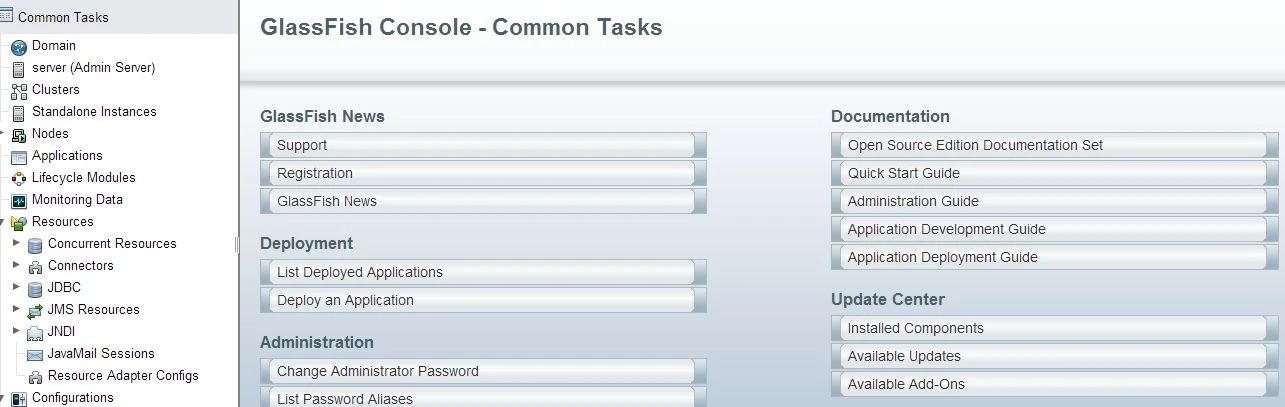Select the Lifecycle Modules icon

(18, 178)
